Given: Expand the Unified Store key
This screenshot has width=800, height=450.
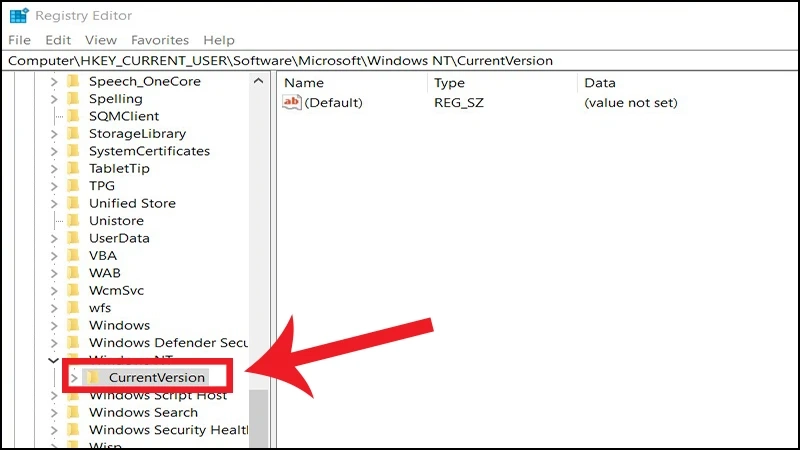Looking at the screenshot, I should point(54,204).
